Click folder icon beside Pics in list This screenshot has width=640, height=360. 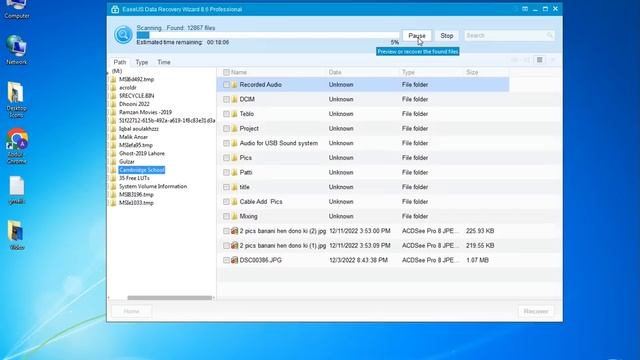coord(234,158)
